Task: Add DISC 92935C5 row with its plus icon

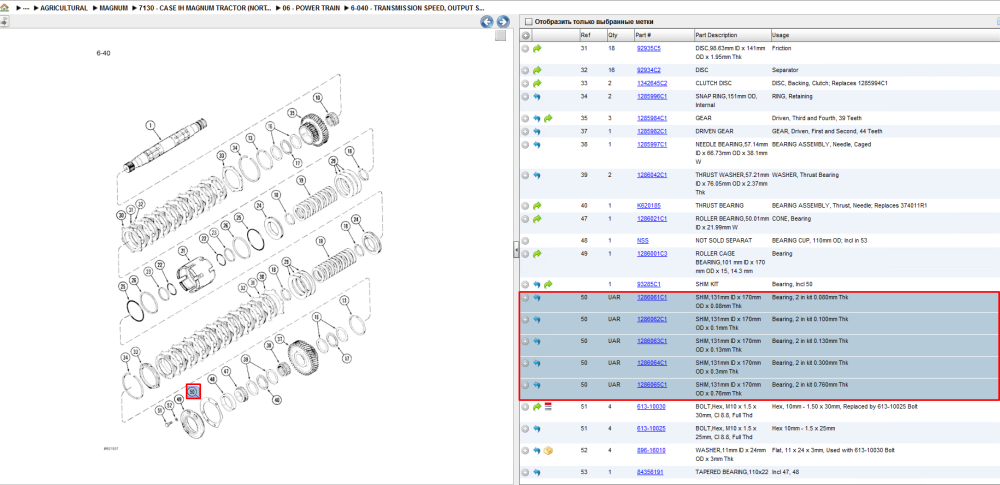Action: point(526,48)
